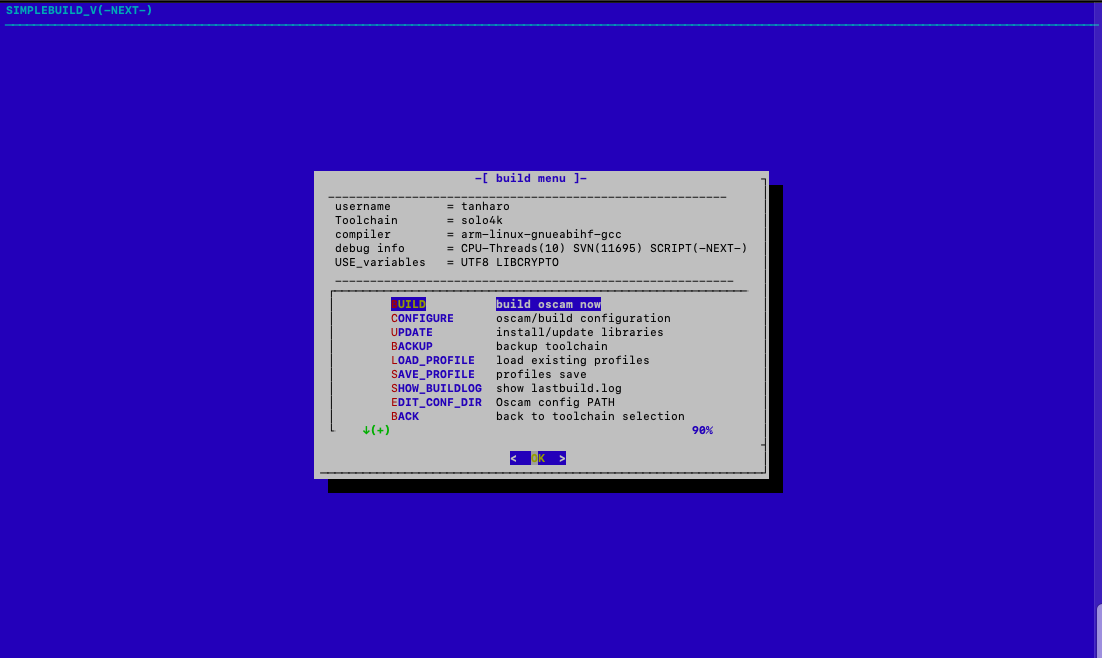1102x658 pixels.
Task: Pick the LOAD_PROFILE entry
Action: coord(433,360)
